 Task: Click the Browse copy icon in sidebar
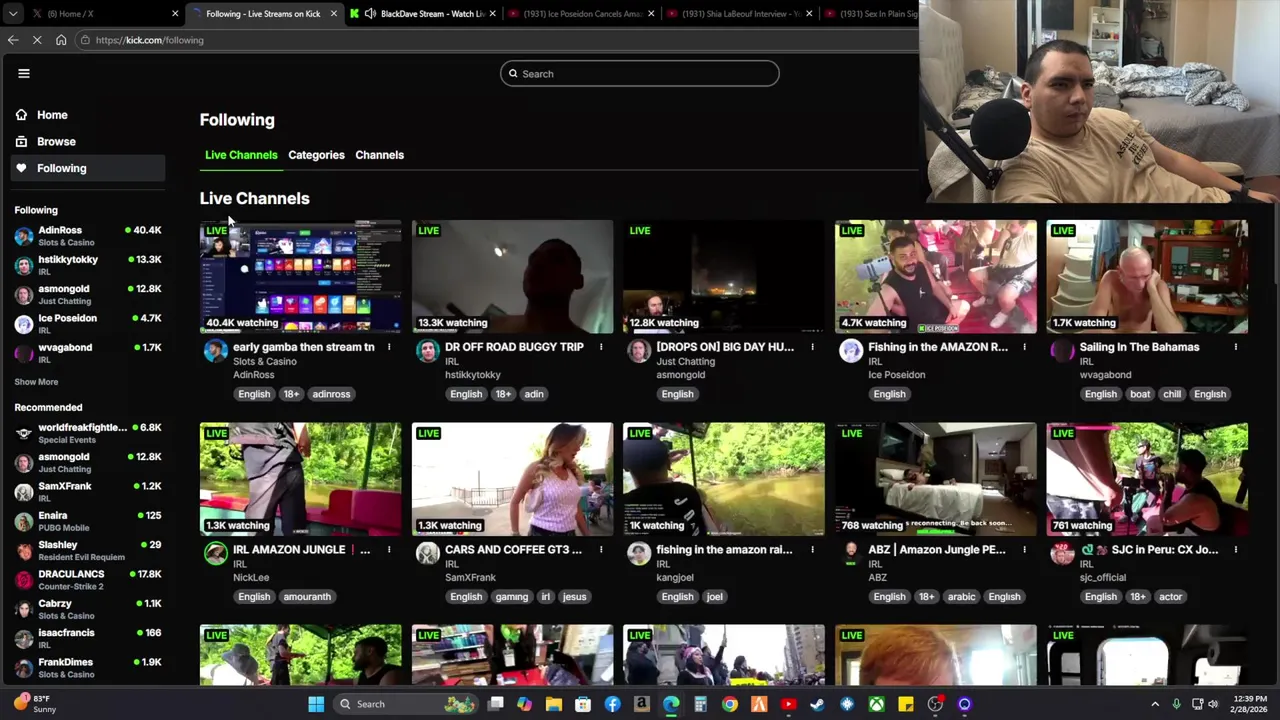click(x=21, y=142)
